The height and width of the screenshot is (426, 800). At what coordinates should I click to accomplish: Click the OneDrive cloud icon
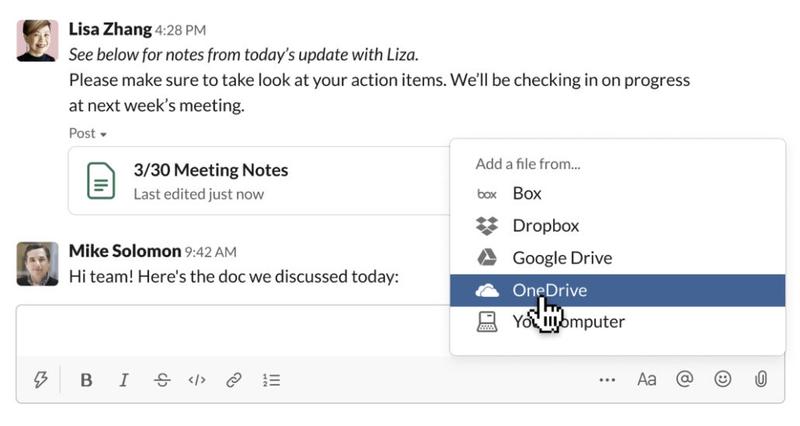(x=487, y=291)
